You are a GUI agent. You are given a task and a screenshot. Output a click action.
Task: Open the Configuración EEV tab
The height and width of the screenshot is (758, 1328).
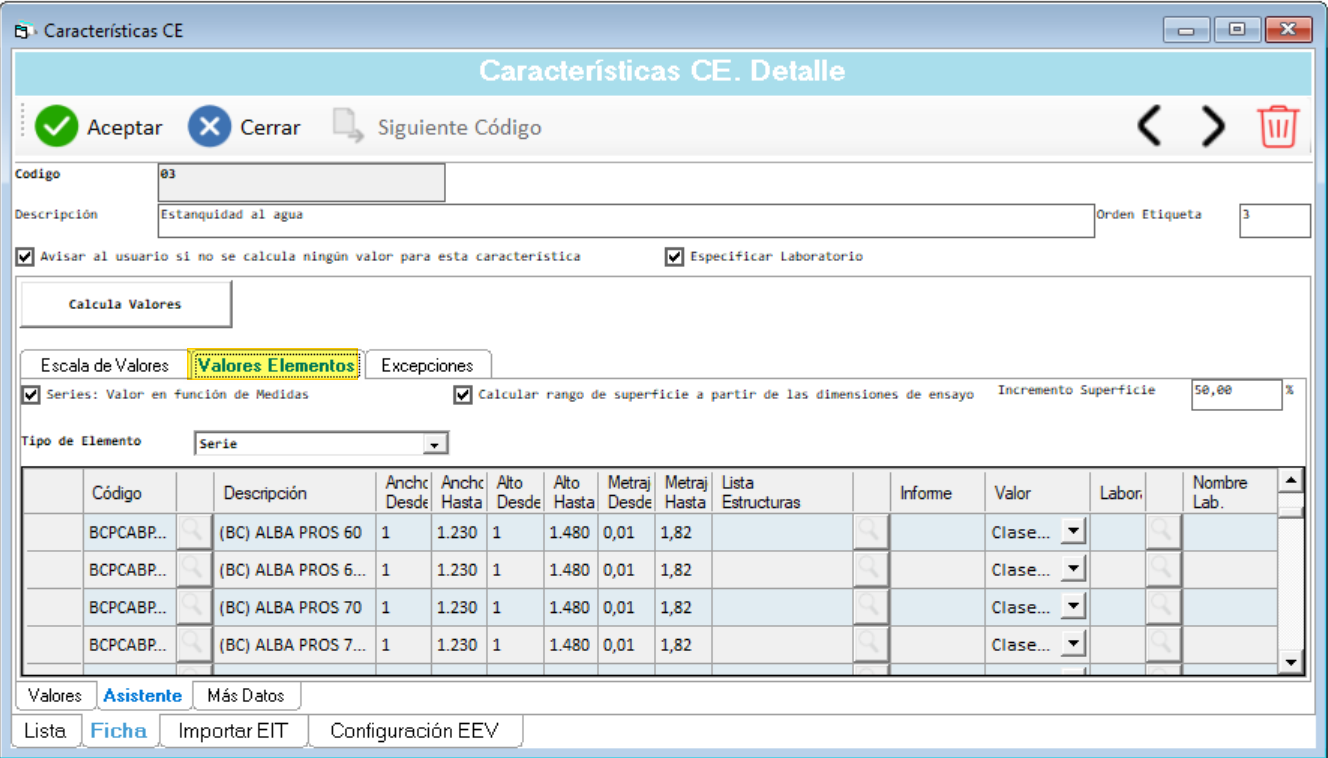413,731
